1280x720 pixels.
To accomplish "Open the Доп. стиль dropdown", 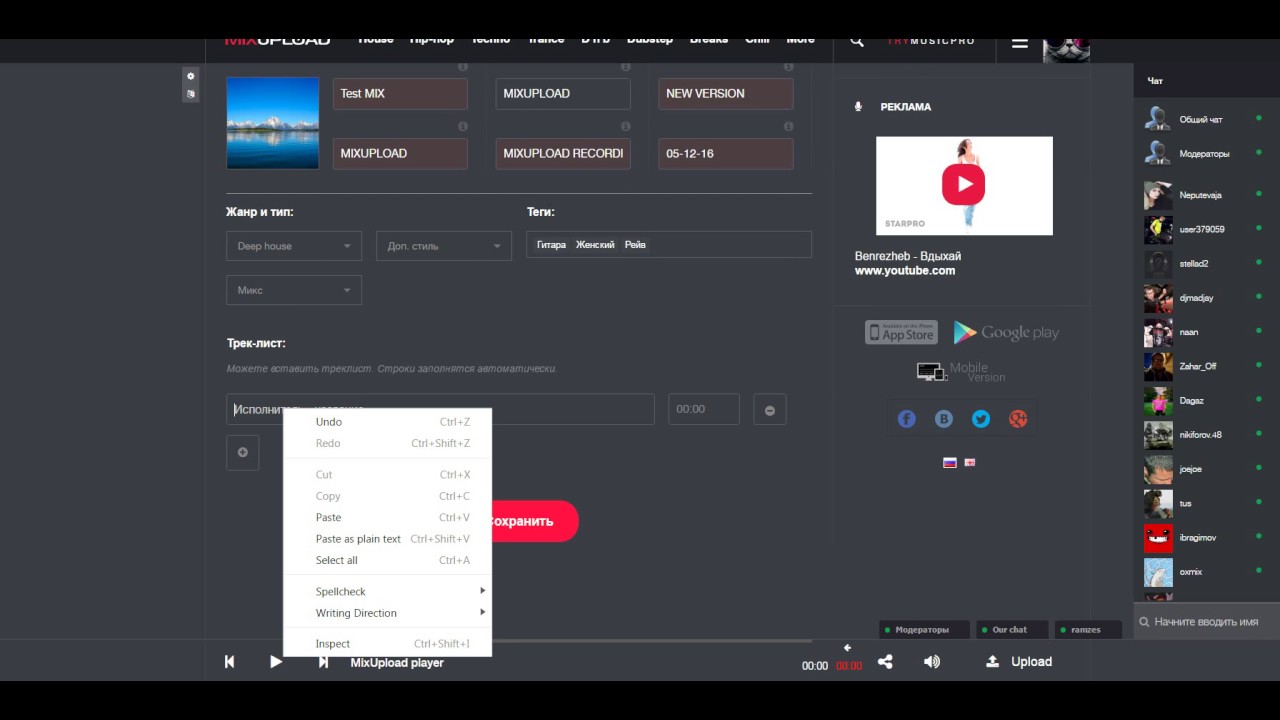I will 444,246.
